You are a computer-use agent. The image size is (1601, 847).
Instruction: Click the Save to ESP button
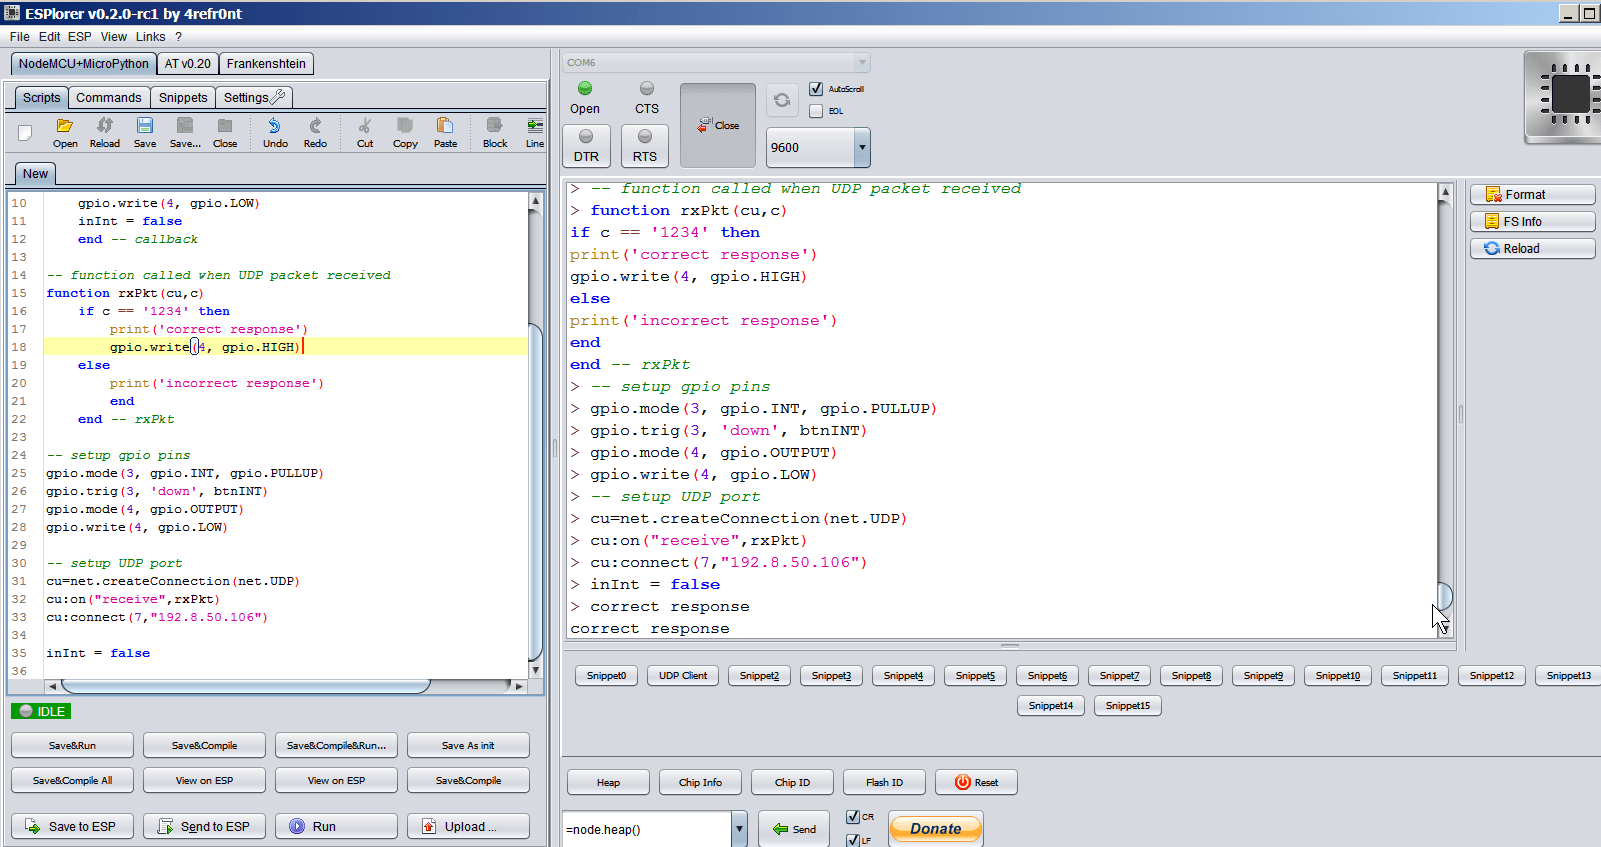(72, 826)
